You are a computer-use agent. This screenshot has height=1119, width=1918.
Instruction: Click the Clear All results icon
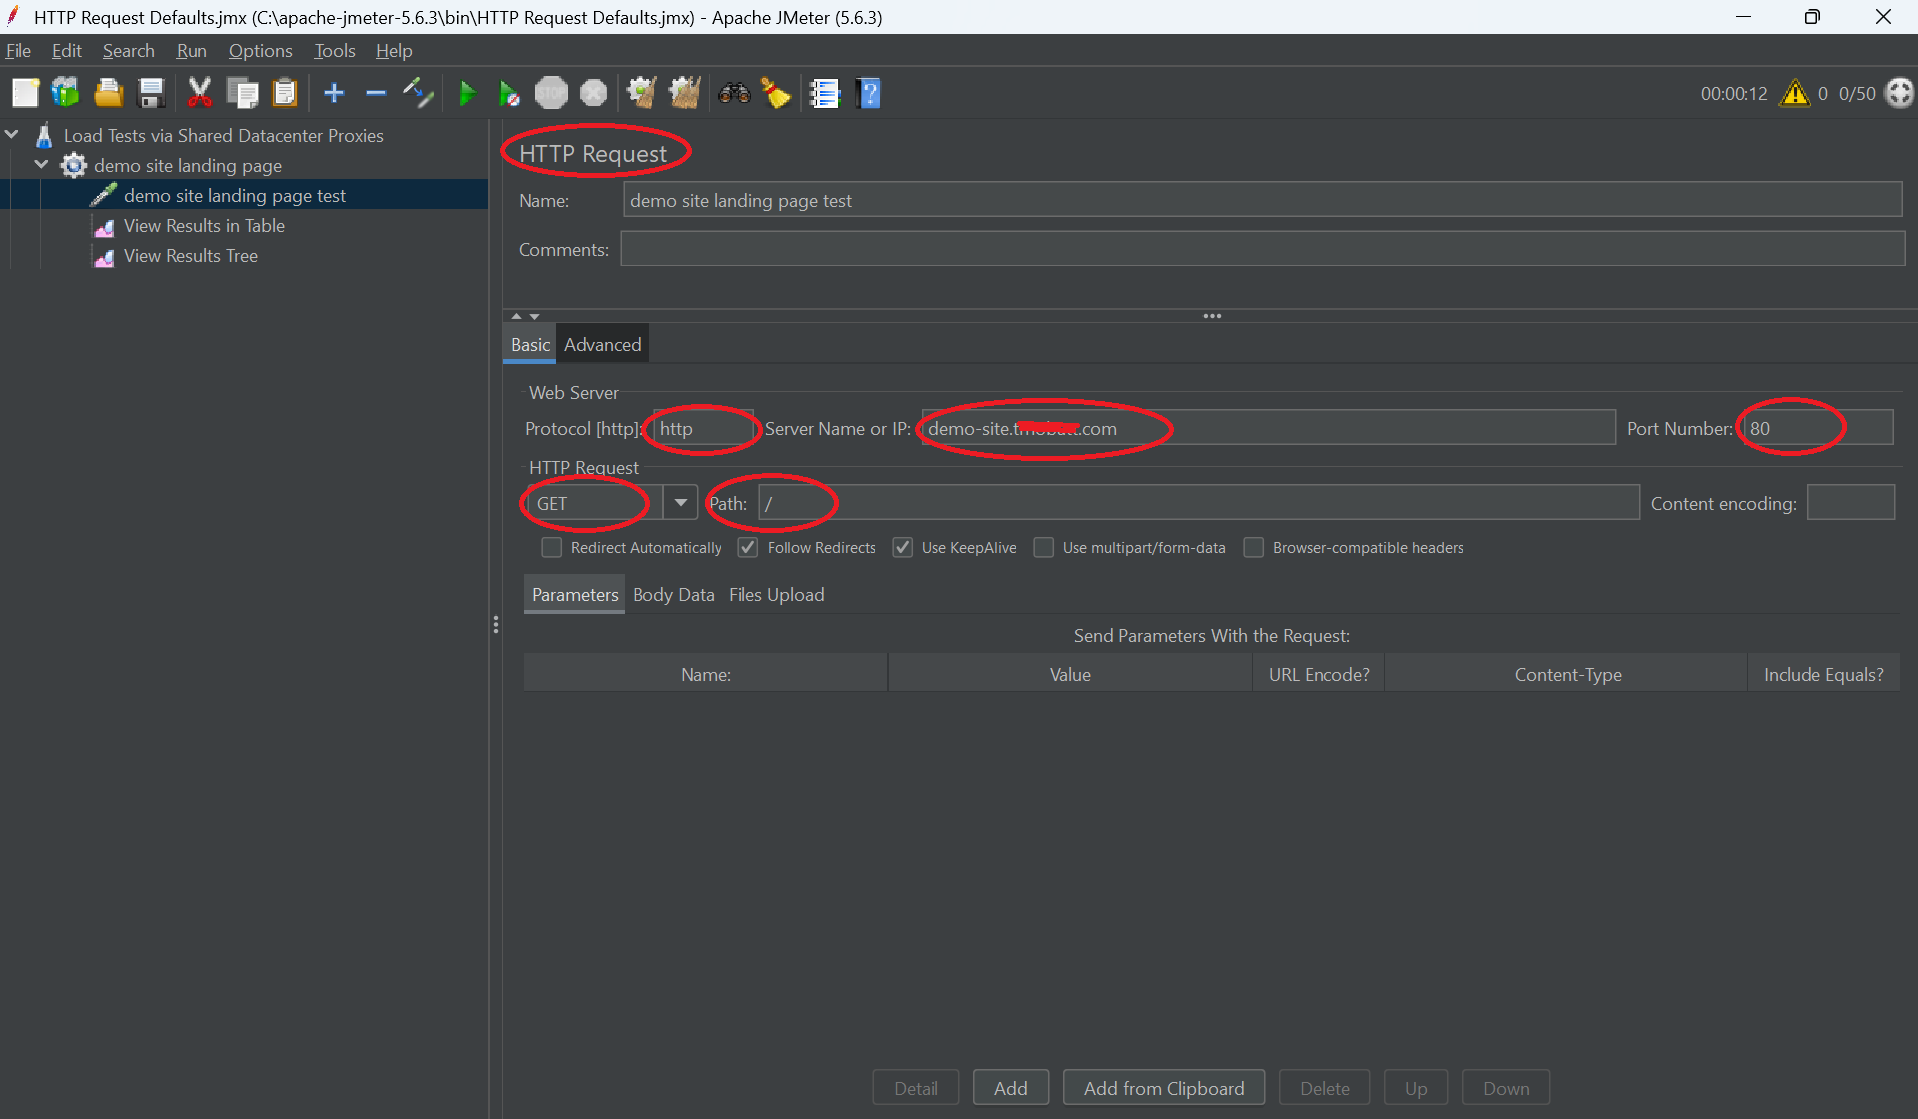(x=685, y=93)
